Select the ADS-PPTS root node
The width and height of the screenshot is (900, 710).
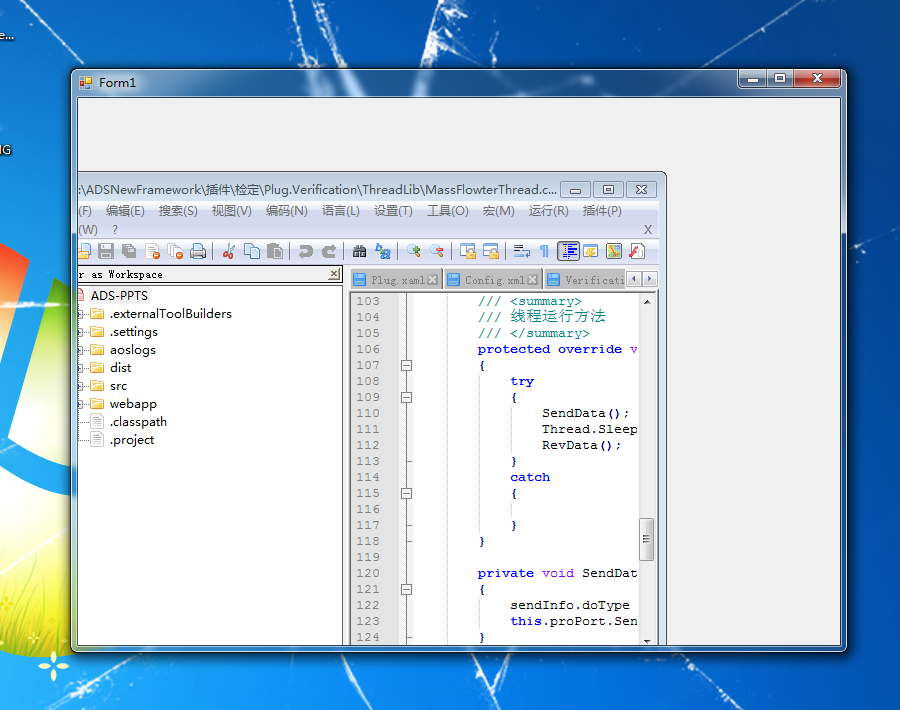click(x=119, y=296)
